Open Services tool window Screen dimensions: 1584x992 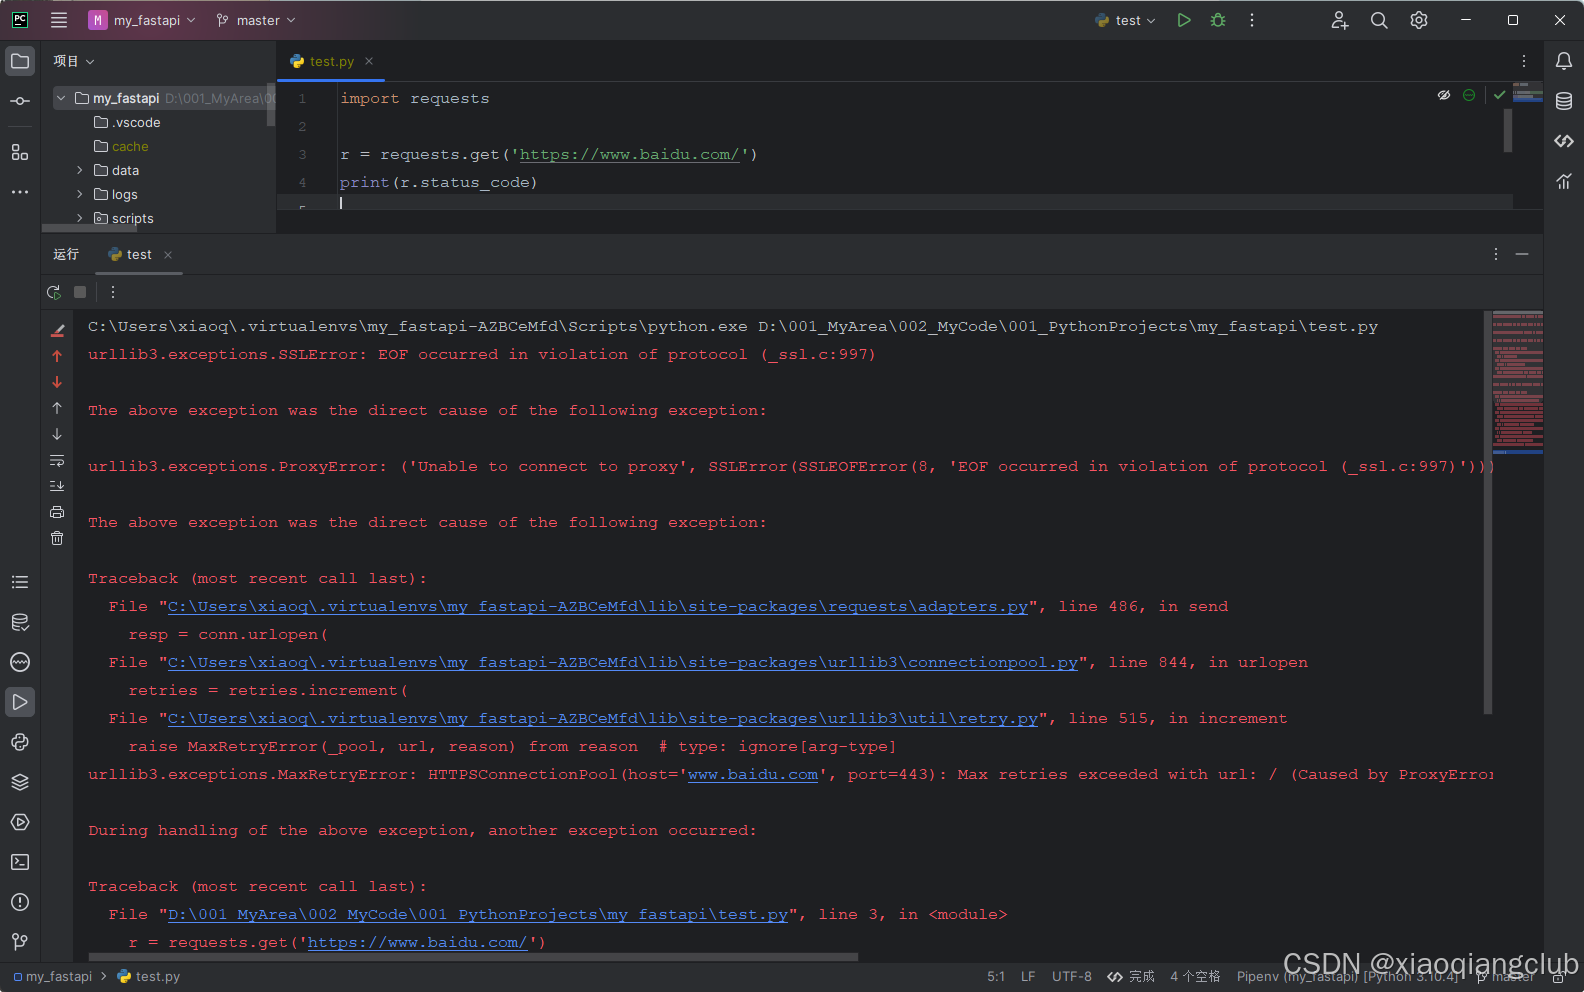[x=20, y=822]
